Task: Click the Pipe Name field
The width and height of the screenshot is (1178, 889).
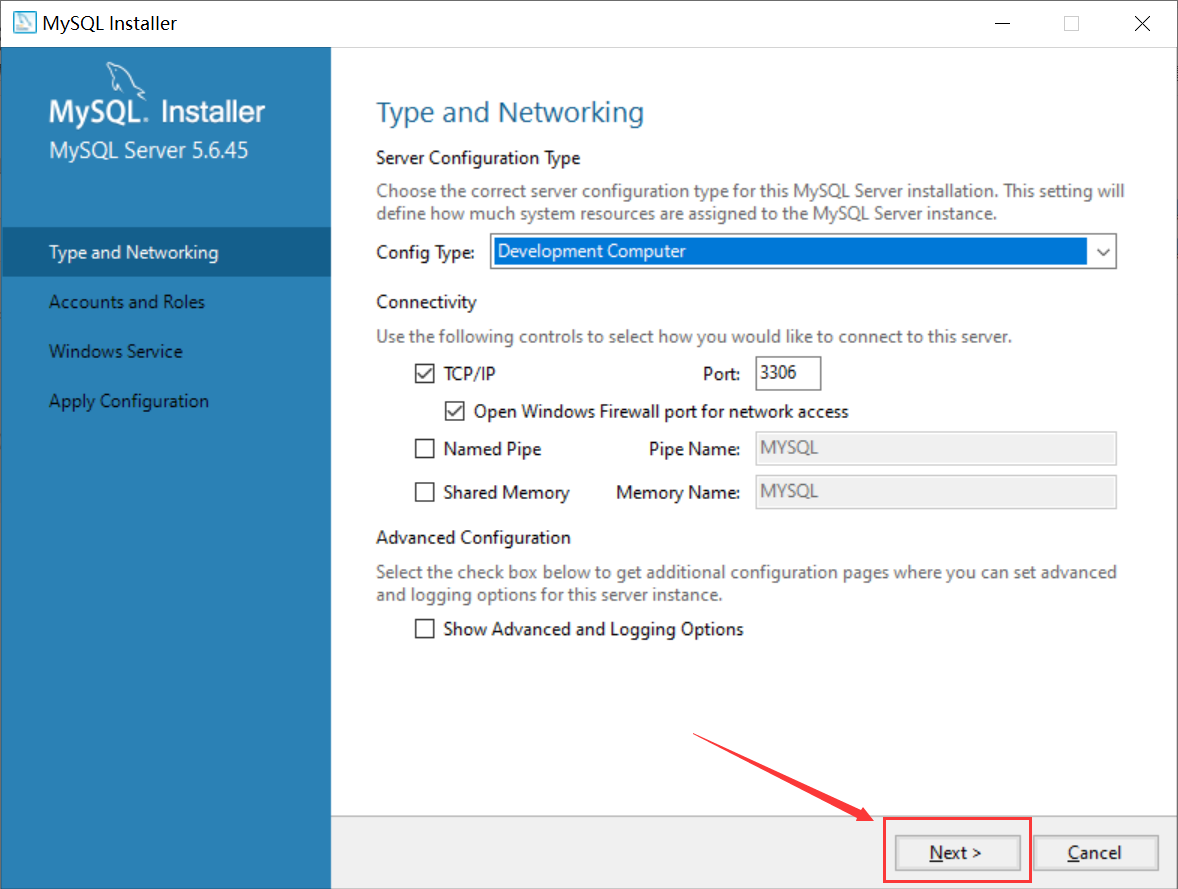Action: (936, 449)
